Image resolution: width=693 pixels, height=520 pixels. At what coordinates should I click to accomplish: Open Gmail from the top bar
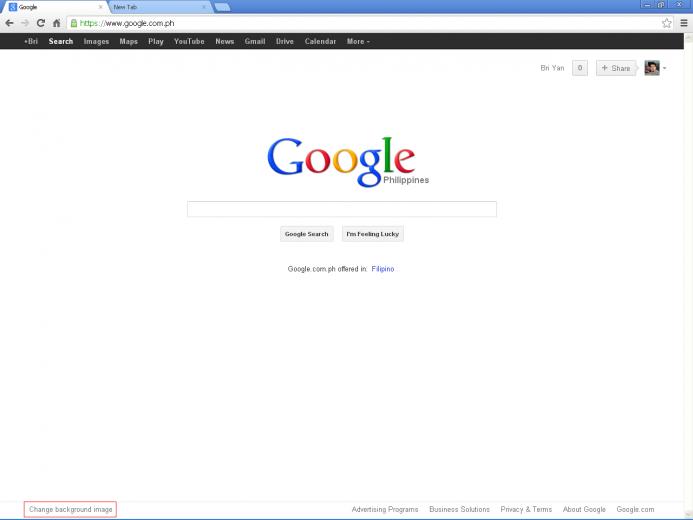(x=255, y=42)
